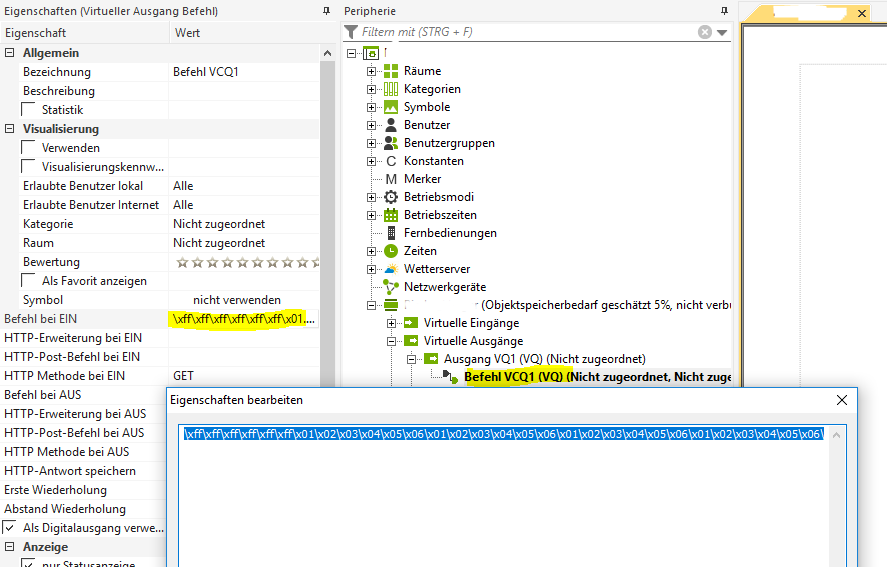Expand the Zeiten tree node
Image resolution: width=887 pixels, height=567 pixels.
pyautogui.click(x=371, y=251)
